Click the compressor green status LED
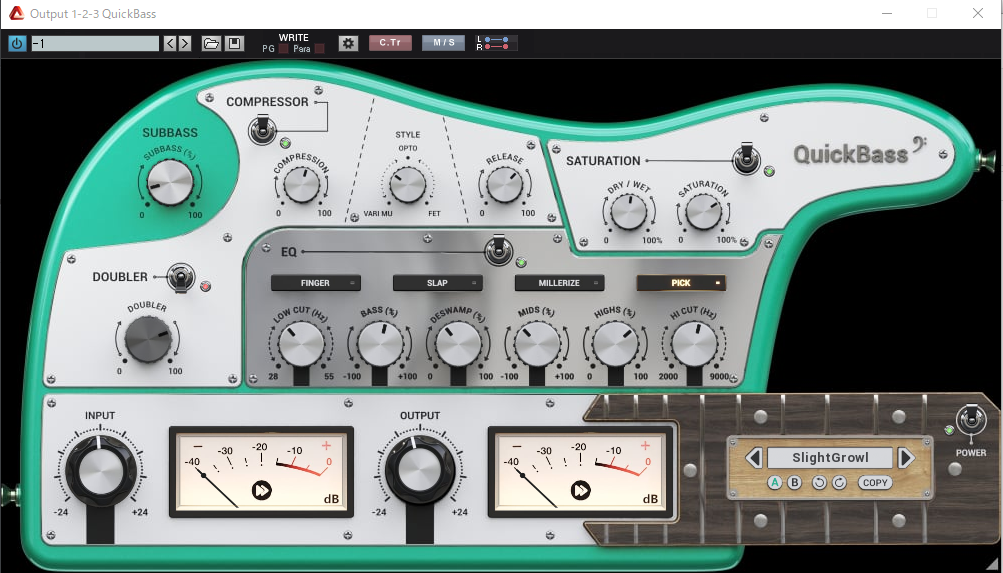 coord(285,143)
